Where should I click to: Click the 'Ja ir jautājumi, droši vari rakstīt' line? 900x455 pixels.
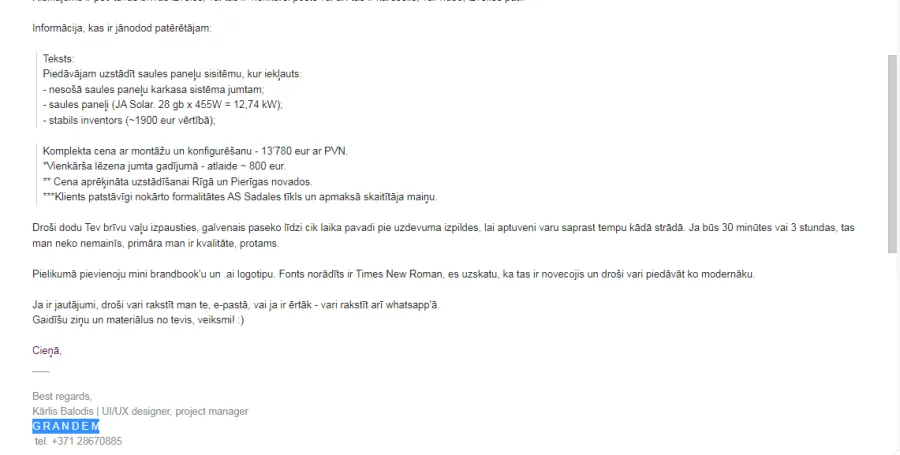[236, 305]
